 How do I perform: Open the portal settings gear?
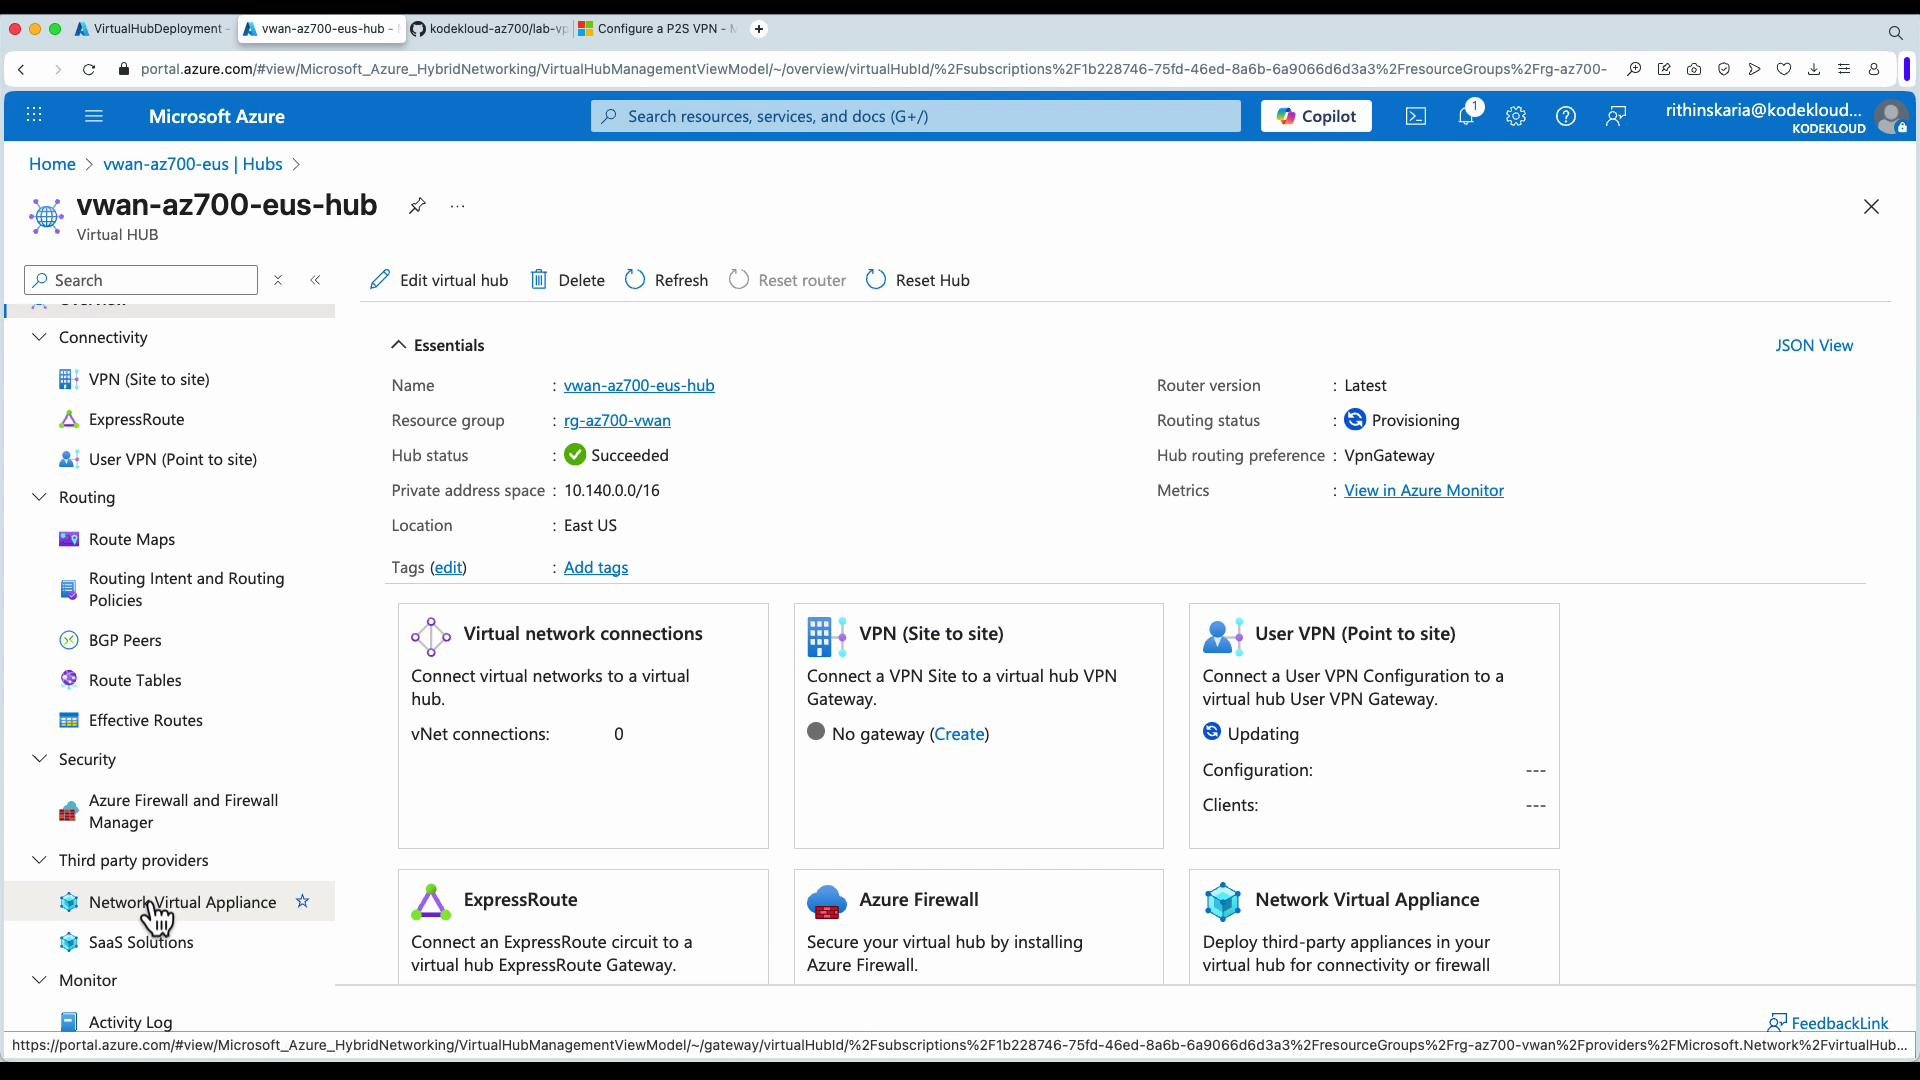coord(1516,116)
